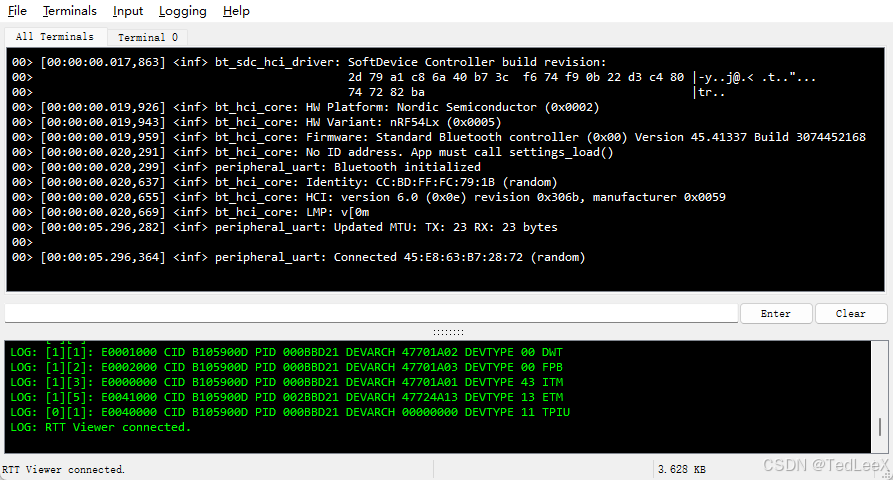The height and width of the screenshot is (480, 893).
Task: Switch to the All Terminals tab
Action: tap(55, 36)
